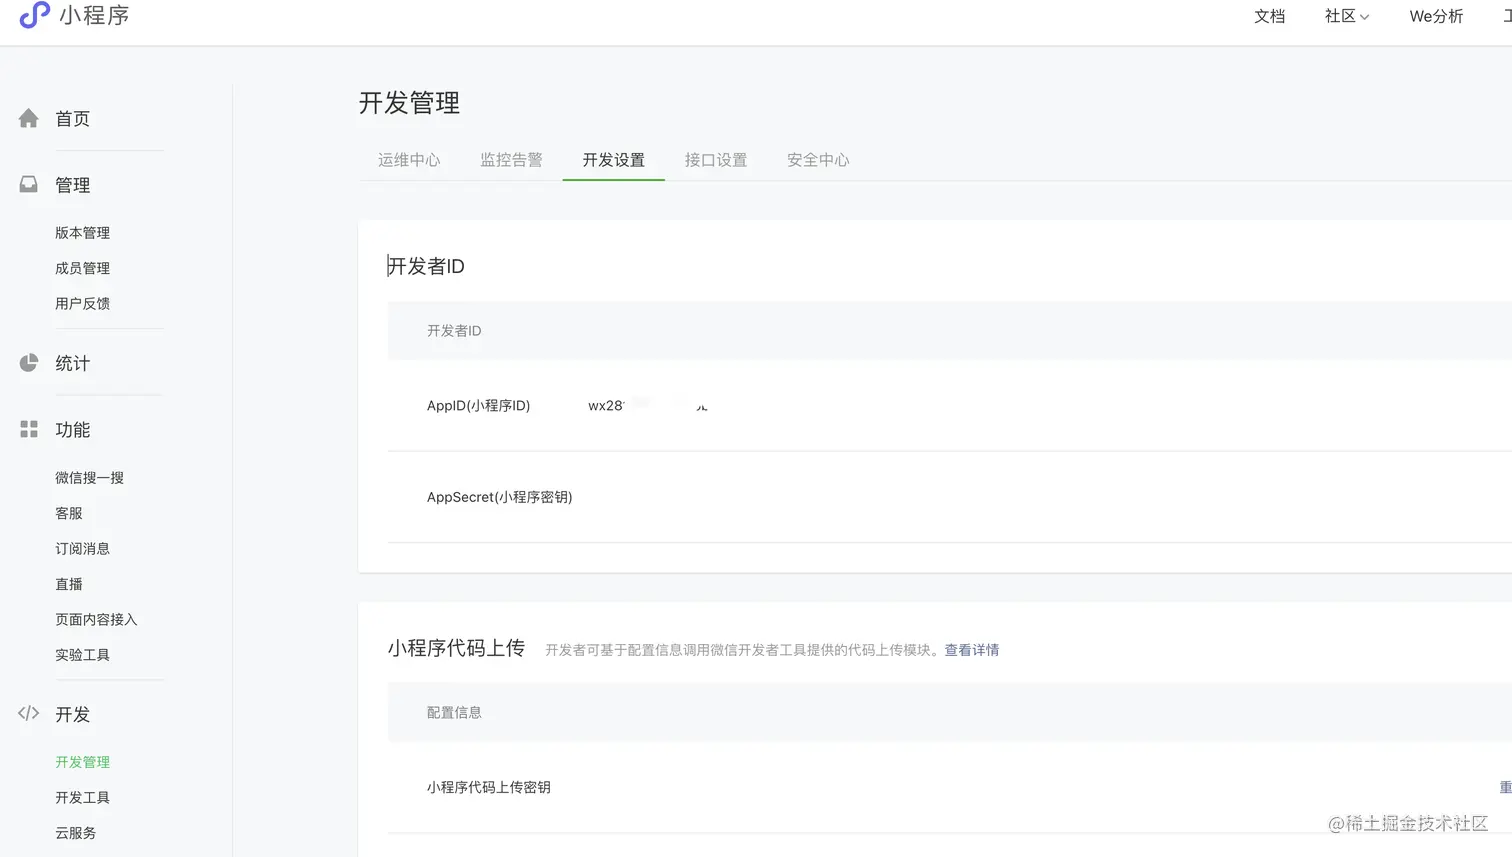Open 订阅消息 in the sidebar

(x=82, y=549)
